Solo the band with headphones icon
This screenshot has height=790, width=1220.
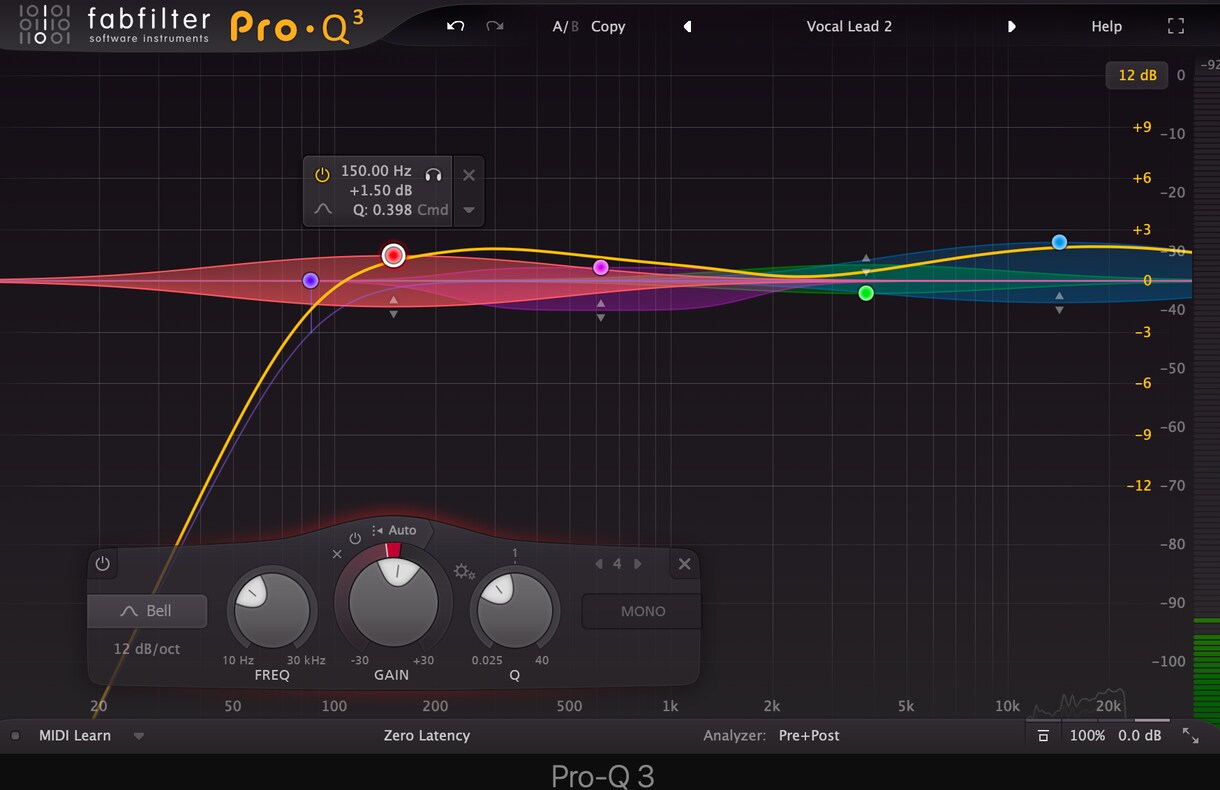tap(433, 174)
